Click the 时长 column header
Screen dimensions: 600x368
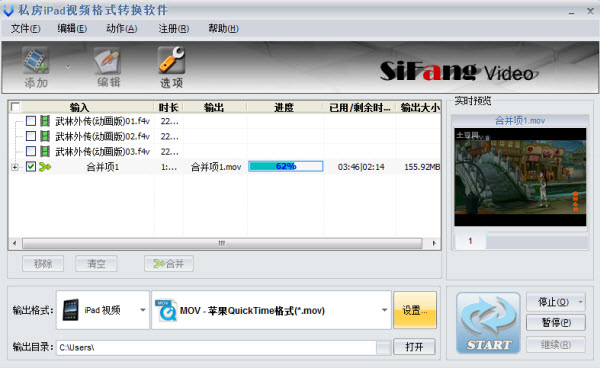[x=168, y=107]
